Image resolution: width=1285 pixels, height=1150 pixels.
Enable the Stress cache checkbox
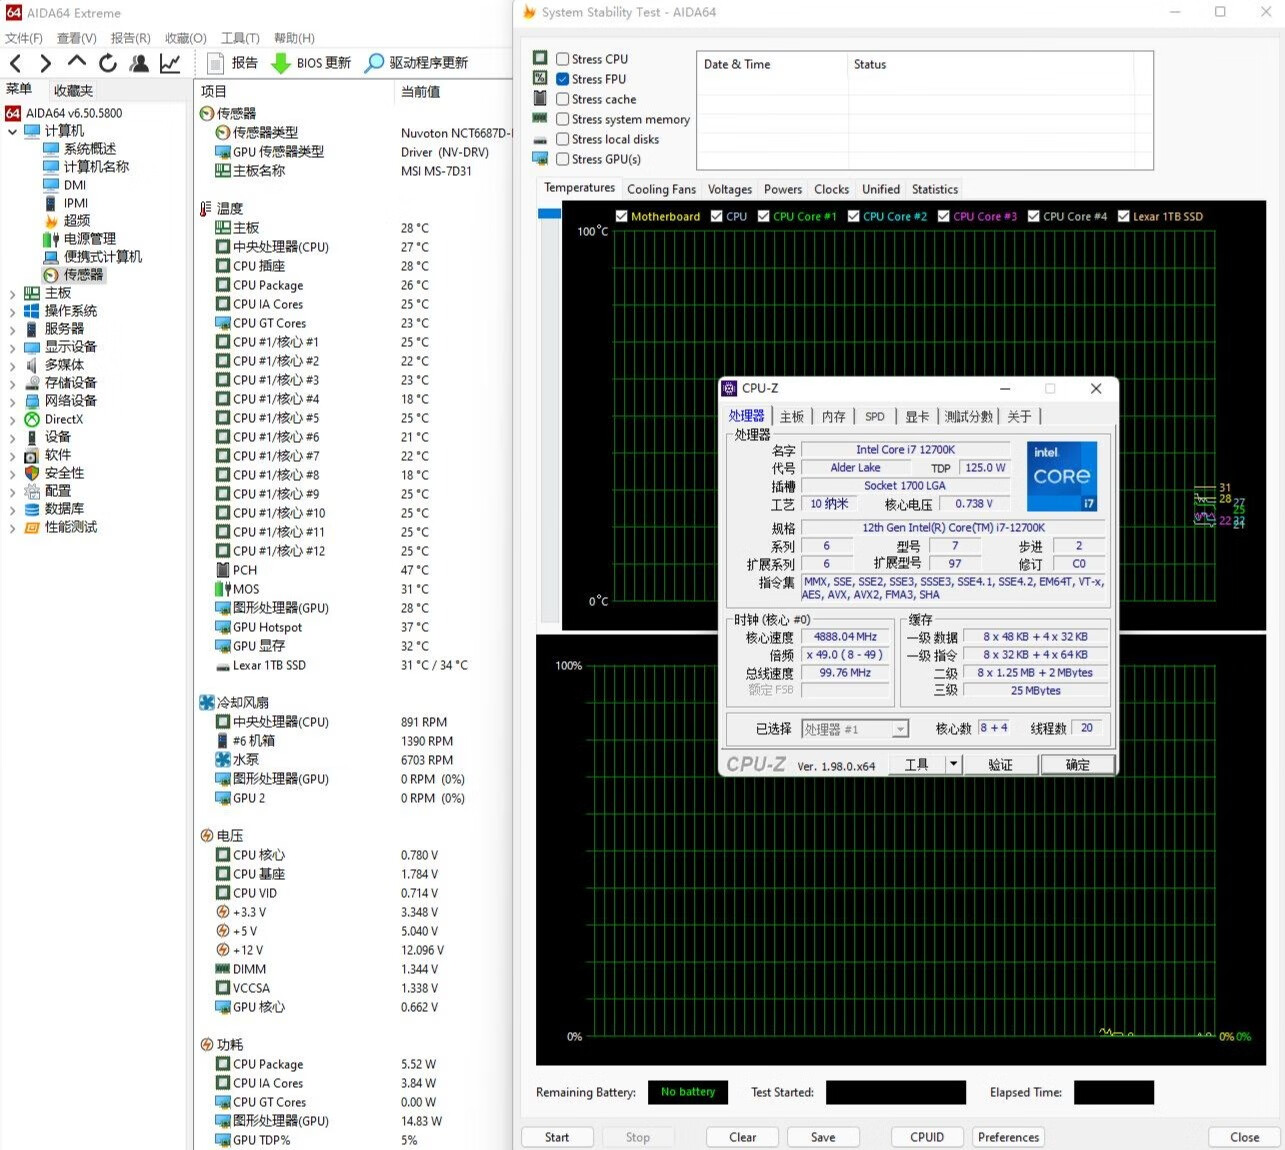562,99
